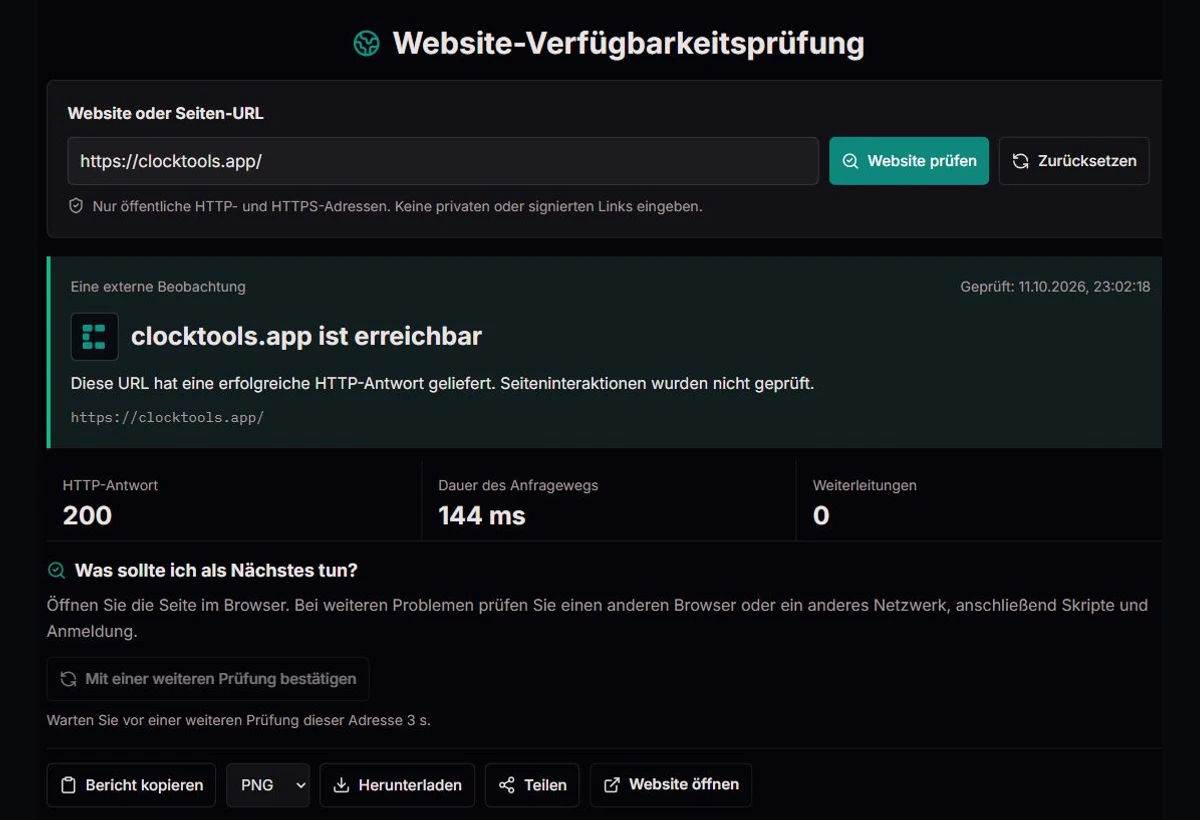Click the Weiterleitungen value 0
Viewport: 1200px width, 820px height.
(x=821, y=516)
